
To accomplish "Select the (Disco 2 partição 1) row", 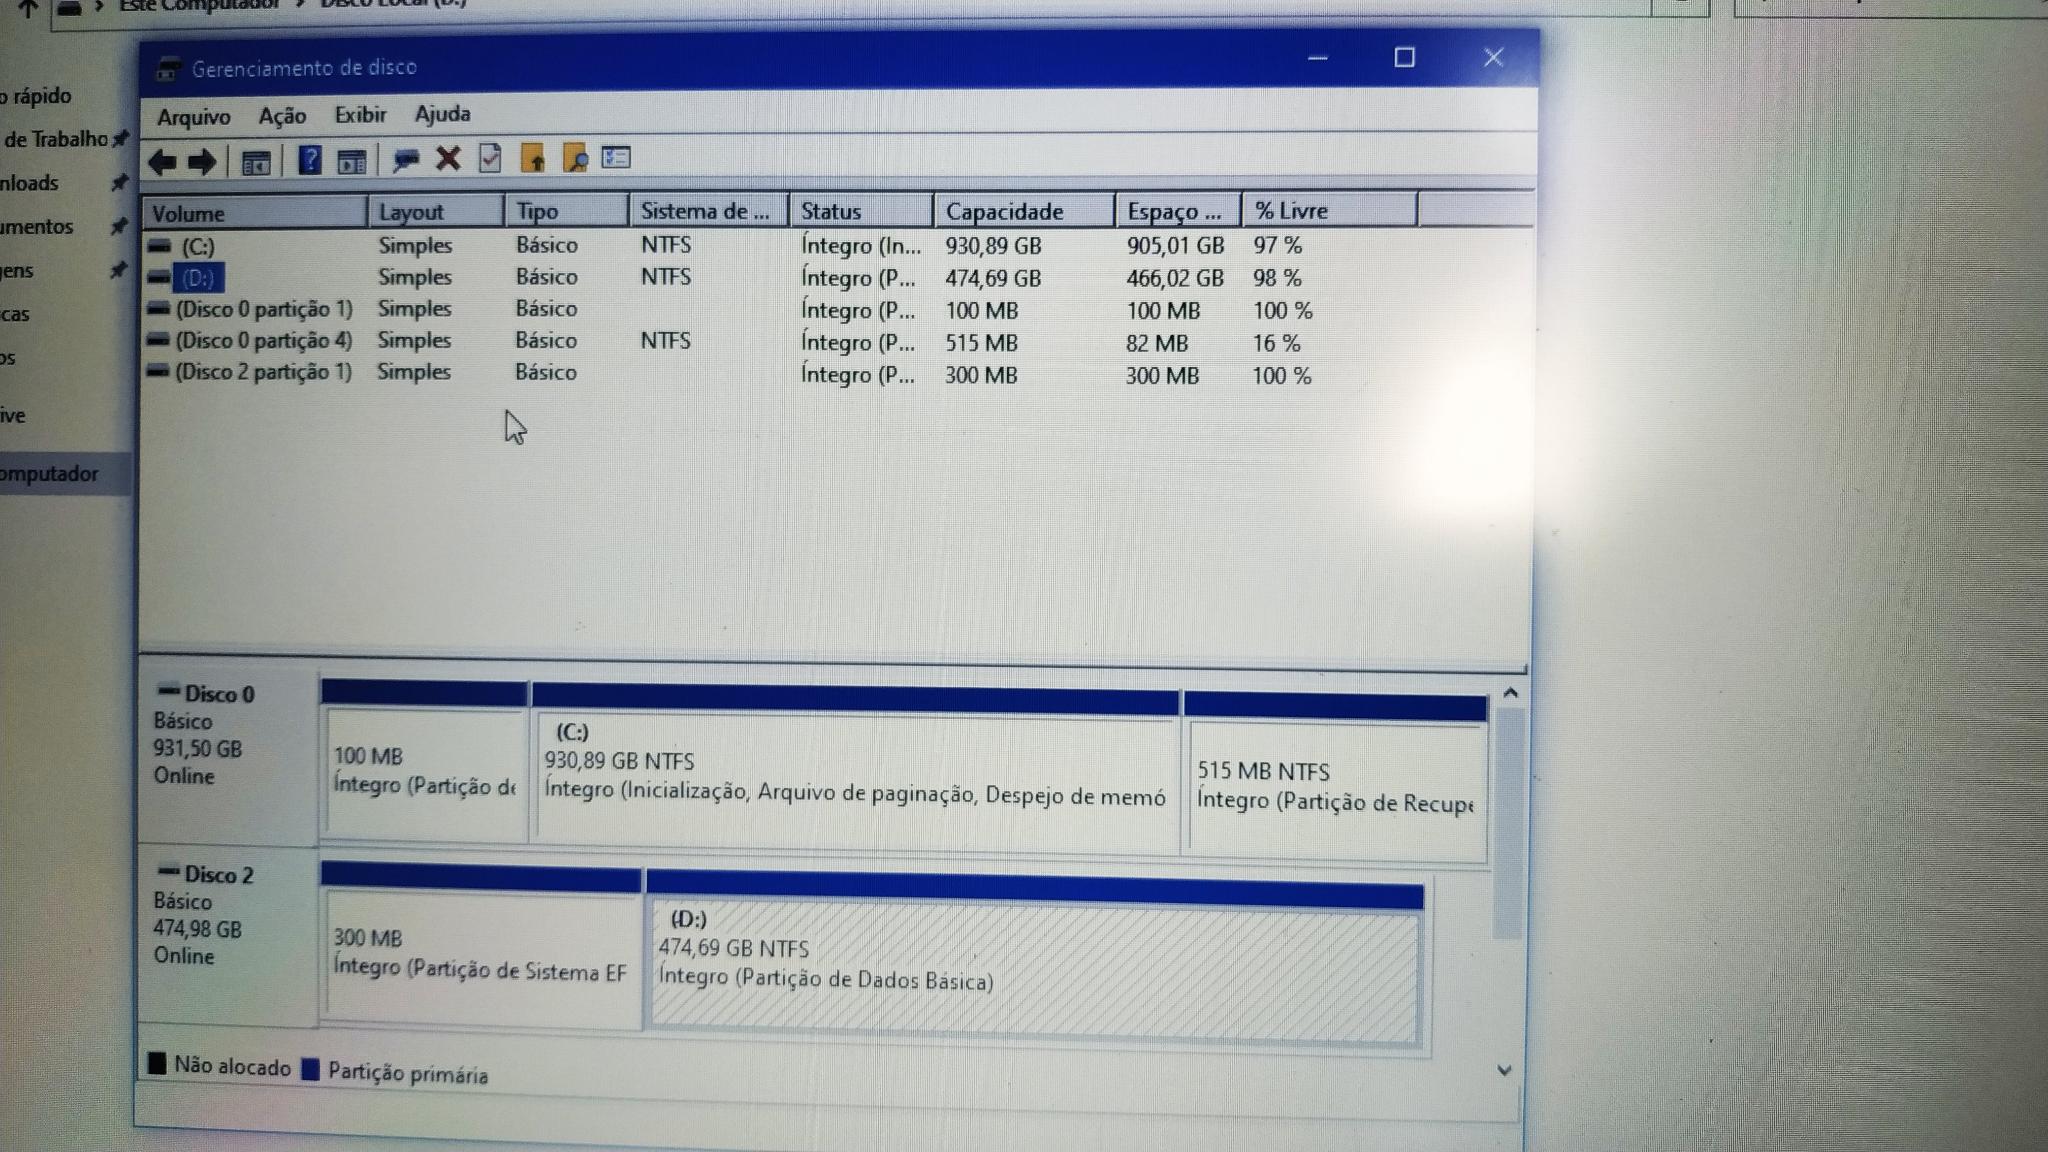I will pos(730,373).
